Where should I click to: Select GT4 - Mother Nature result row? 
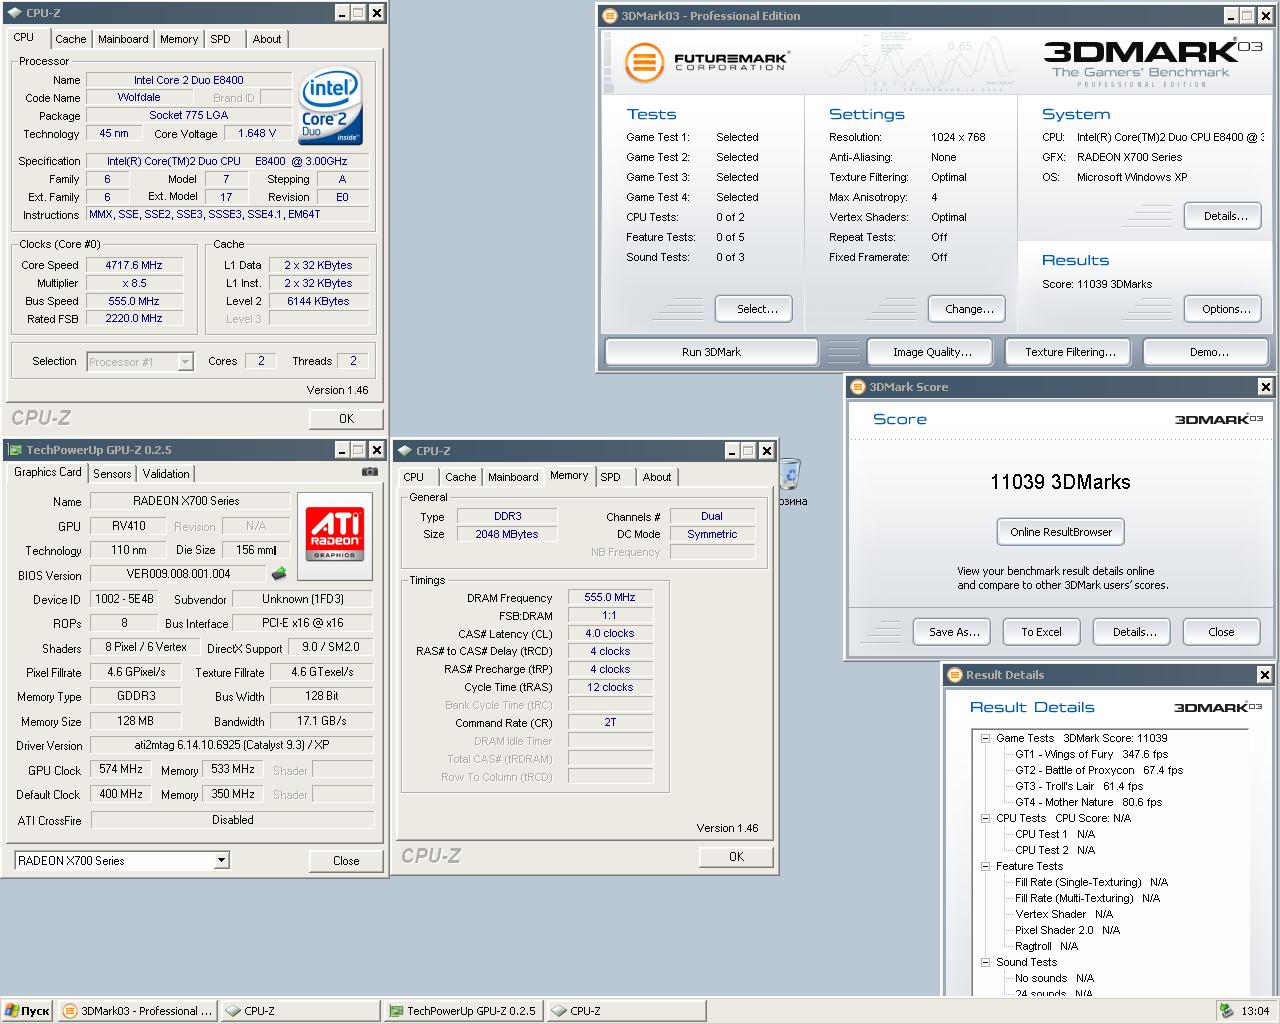1088,802
